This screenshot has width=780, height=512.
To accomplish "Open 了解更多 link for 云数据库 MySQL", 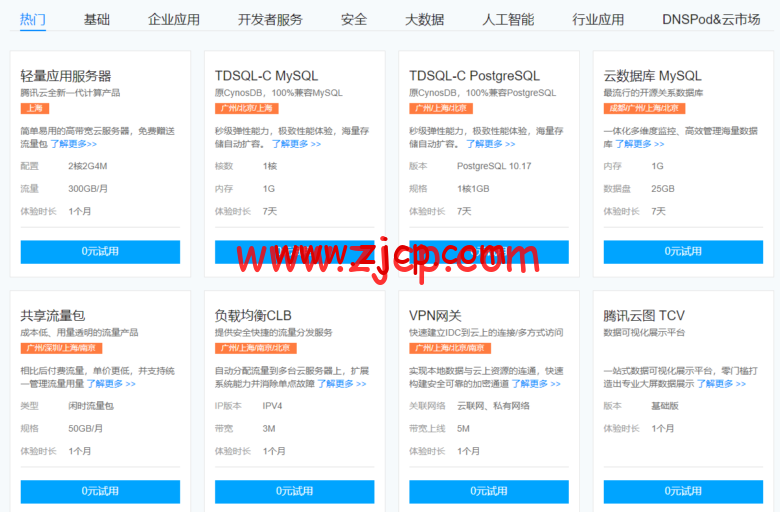I will pyautogui.click(x=640, y=144).
